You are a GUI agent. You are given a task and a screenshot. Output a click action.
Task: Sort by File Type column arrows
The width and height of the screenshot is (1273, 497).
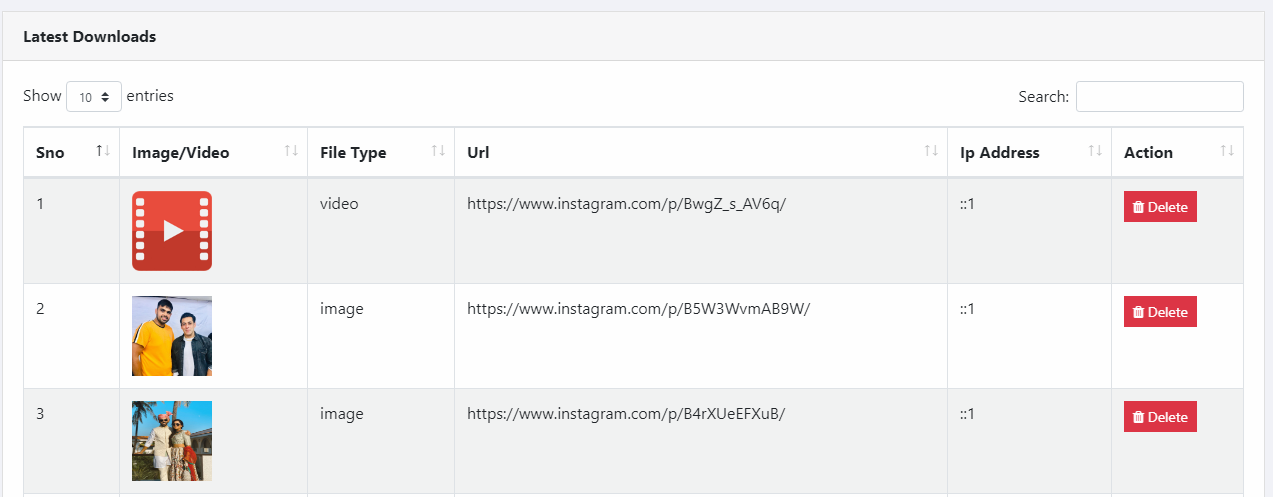coord(438,151)
